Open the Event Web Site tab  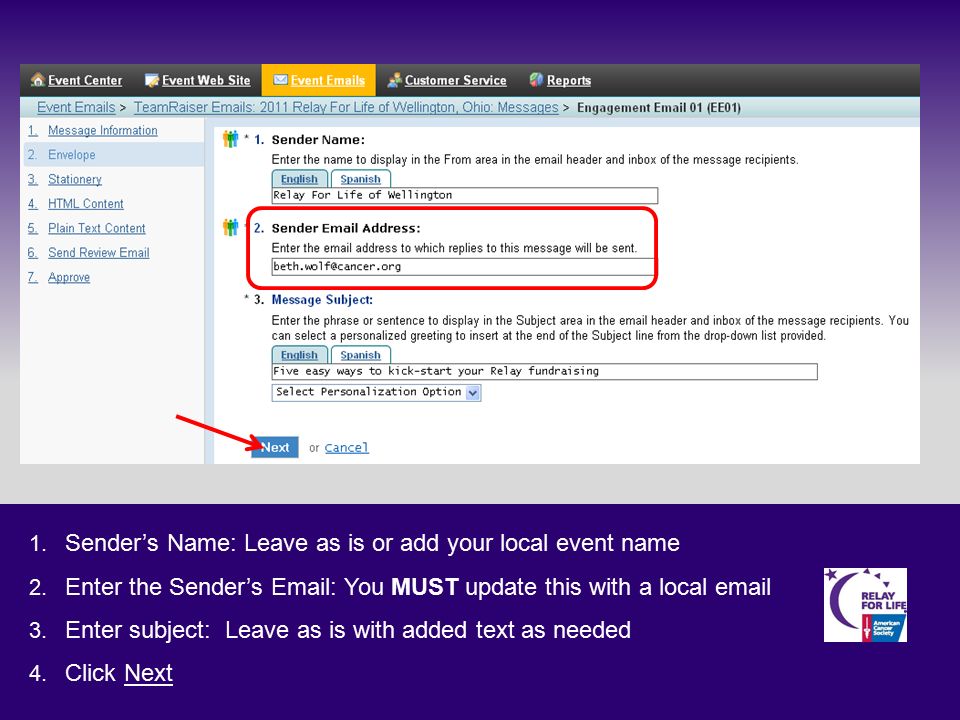tap(206, 80)
